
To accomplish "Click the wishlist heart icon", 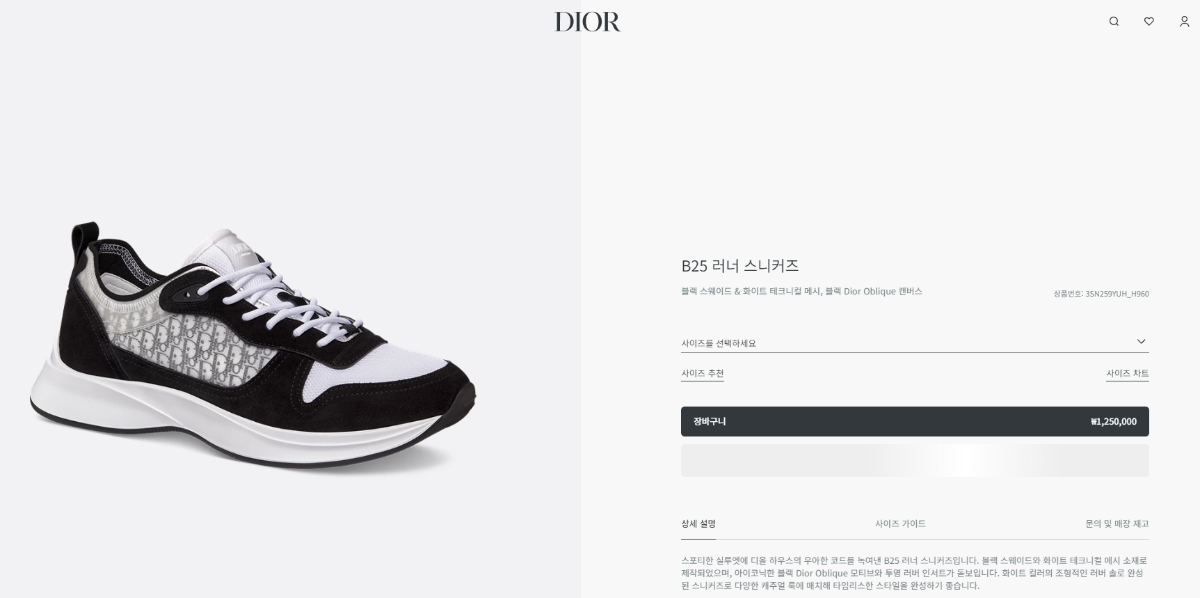I will click(1149, 21).
